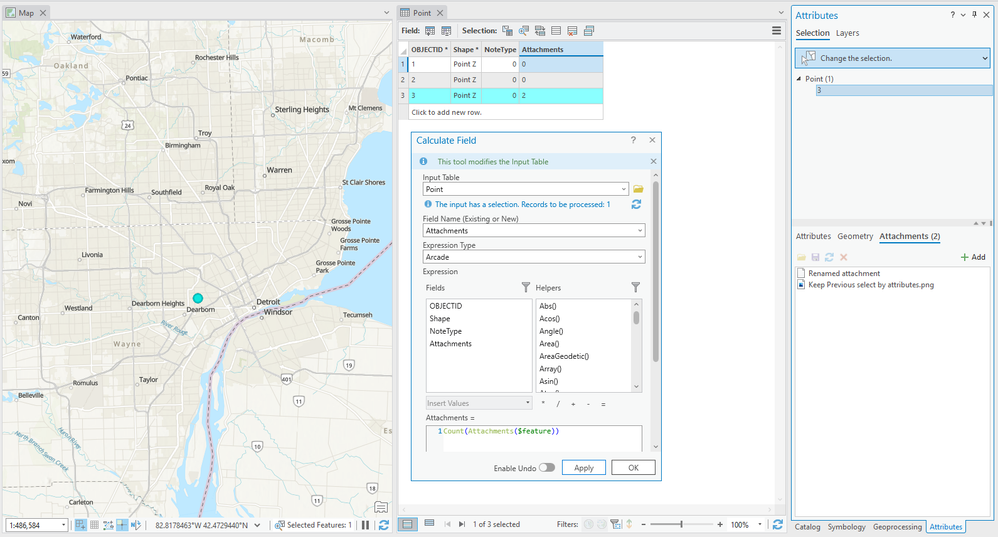Image resolution: width=998 pixels, height=537 pixels.
Task: Toggle show all records view
Action: point(408,524)
